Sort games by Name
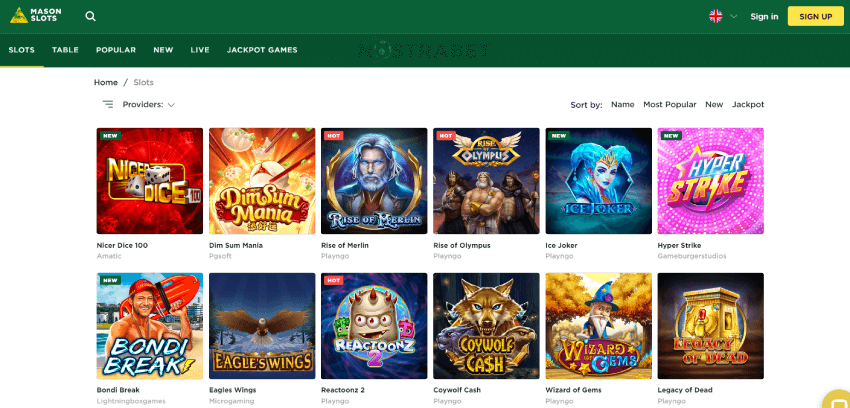This screenshot has width=850, height=408. point(622,105)
